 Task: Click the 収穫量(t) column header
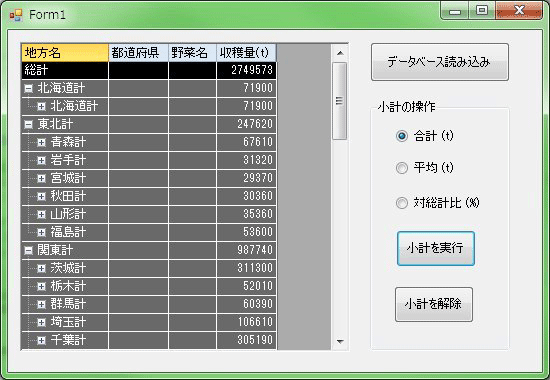pyautogui.click(x=247, y=53)
